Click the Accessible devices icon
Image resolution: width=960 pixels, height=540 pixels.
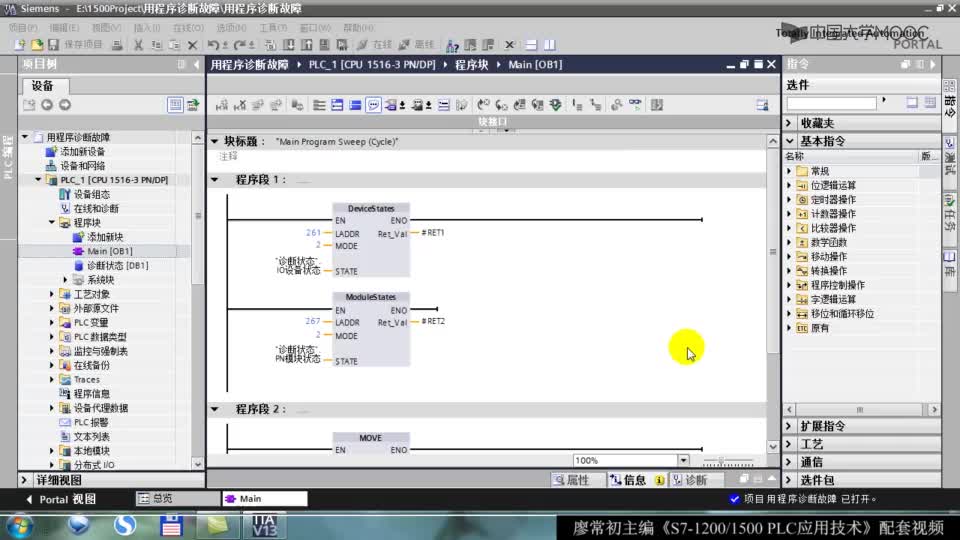pos(452,45)
